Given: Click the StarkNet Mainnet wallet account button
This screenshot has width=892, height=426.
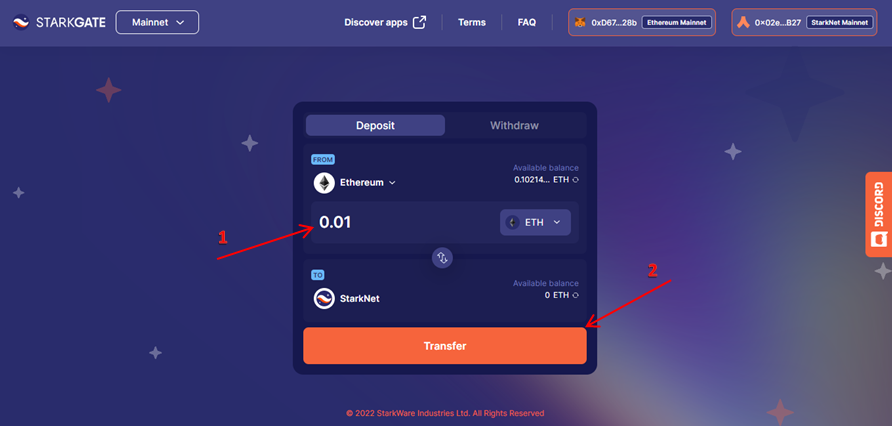Looking at the screenshot, I should coord(804,23).
